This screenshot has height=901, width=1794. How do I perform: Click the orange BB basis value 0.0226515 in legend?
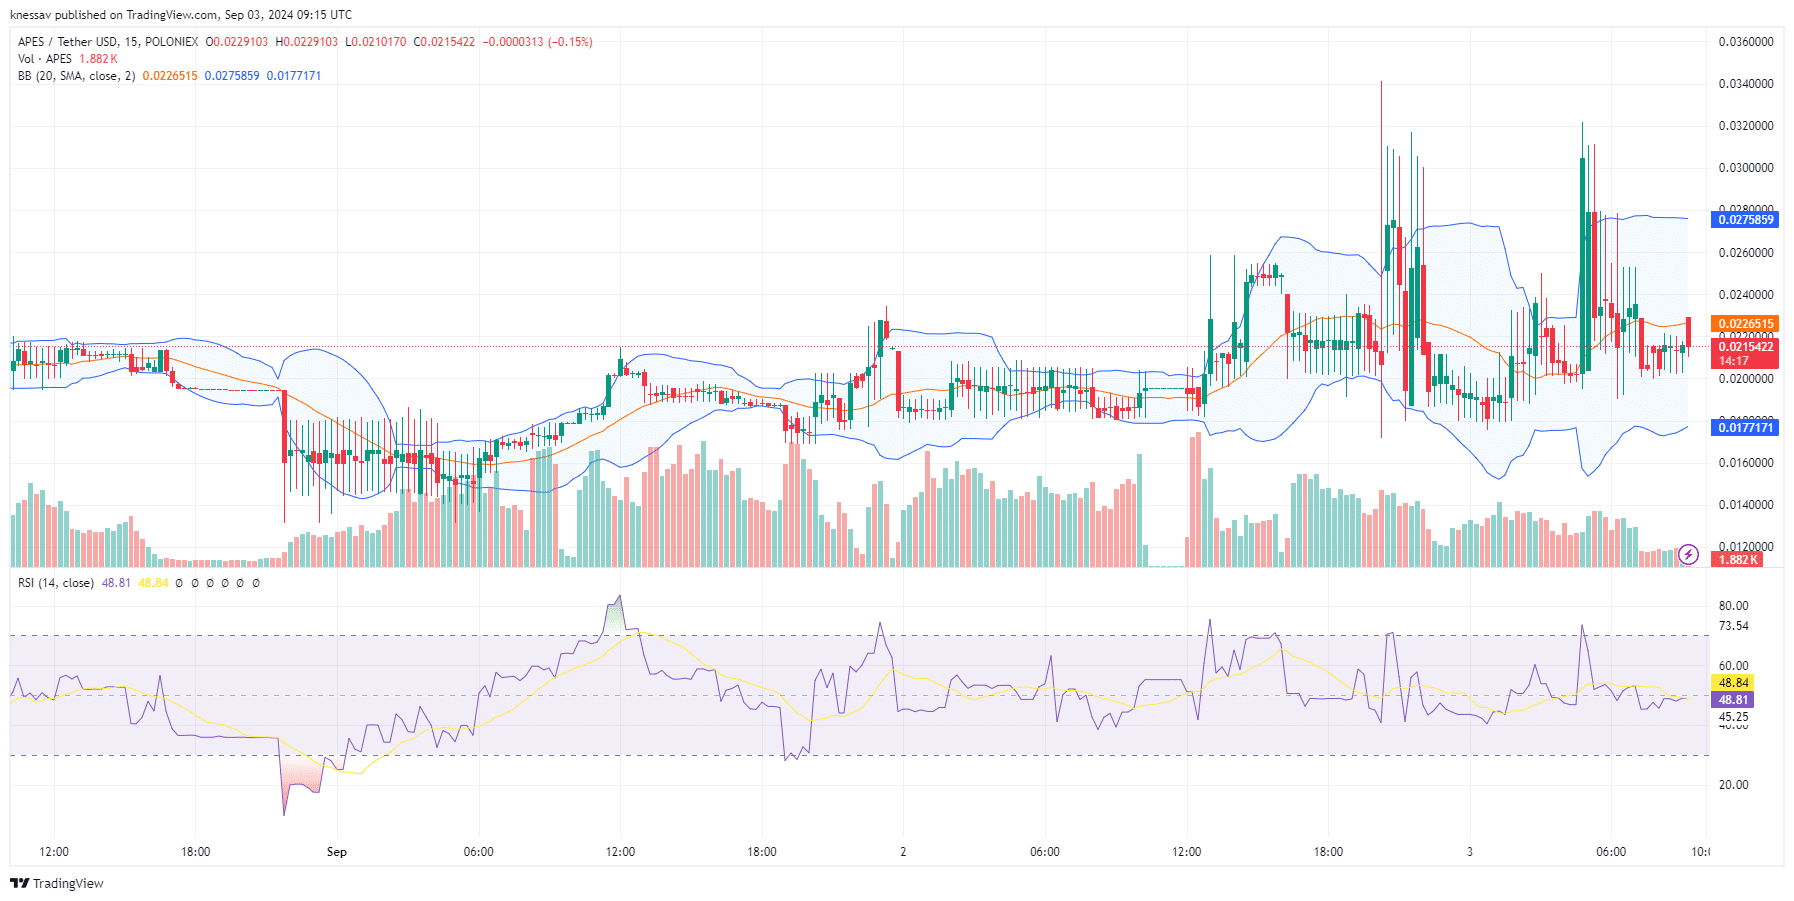(x=170, y=76)
